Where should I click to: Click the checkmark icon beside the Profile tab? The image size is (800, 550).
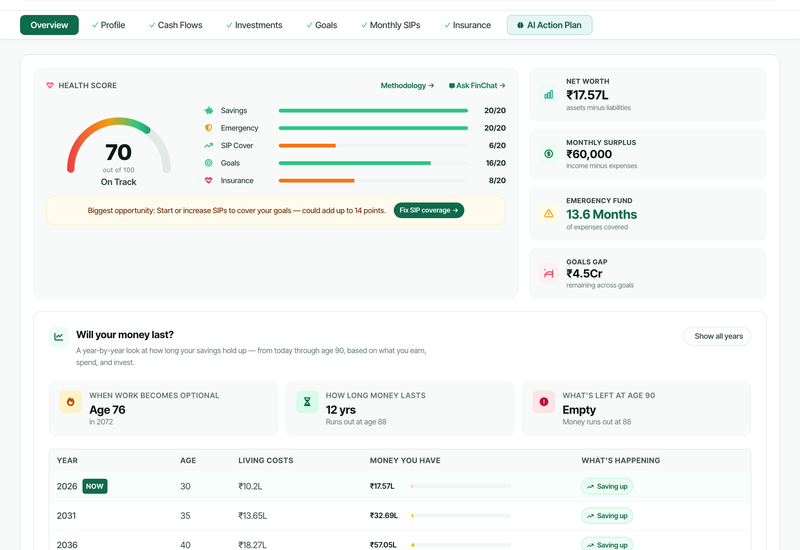(x=95, y=25)
